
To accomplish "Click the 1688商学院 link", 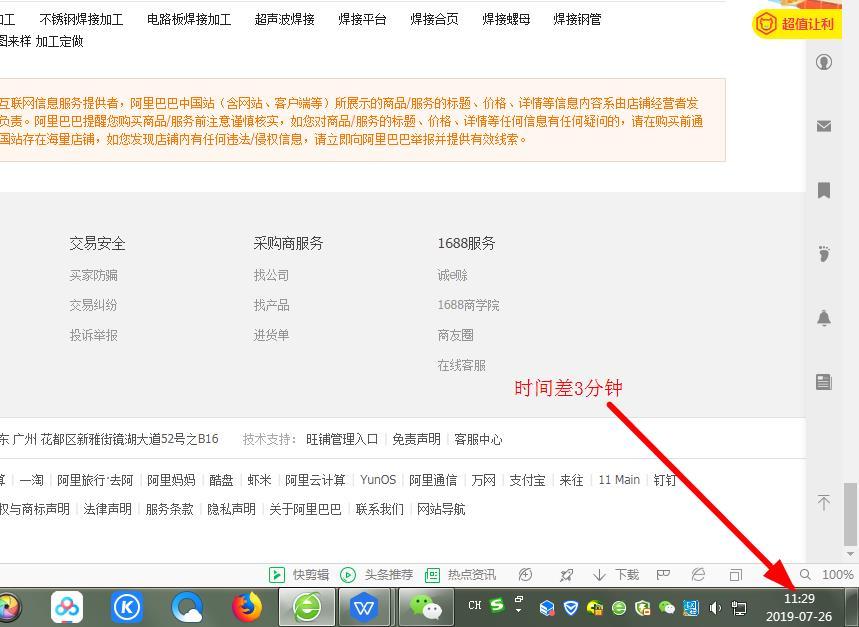I will tap(468, 305).
